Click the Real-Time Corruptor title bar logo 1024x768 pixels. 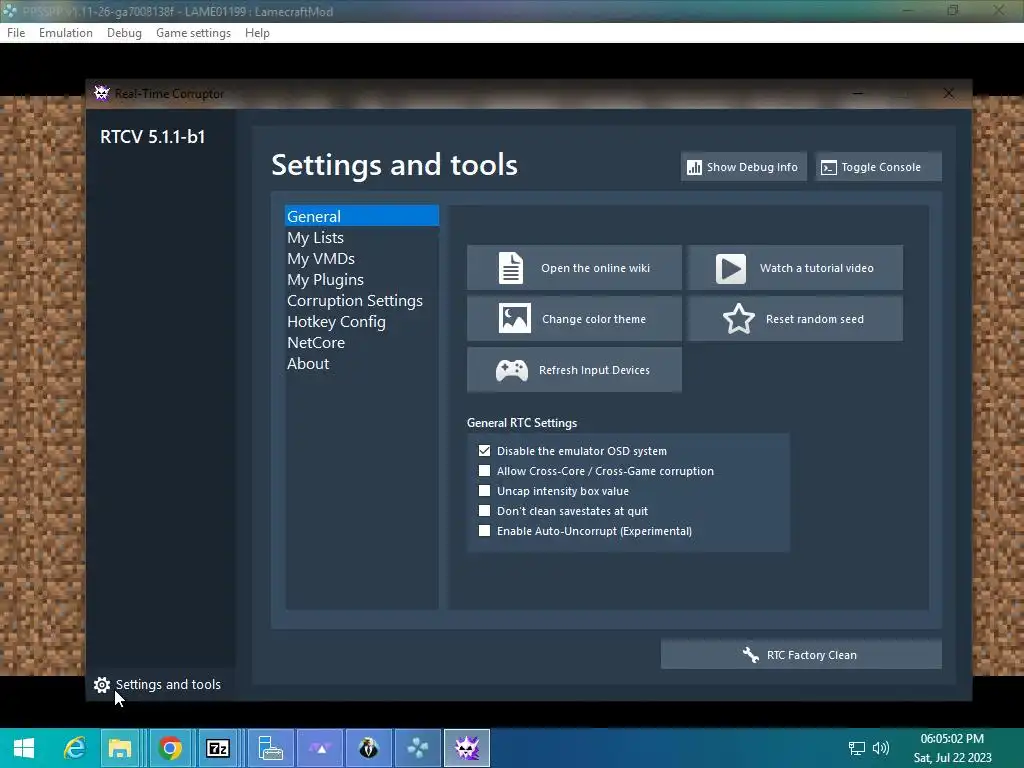pos(101,93)
